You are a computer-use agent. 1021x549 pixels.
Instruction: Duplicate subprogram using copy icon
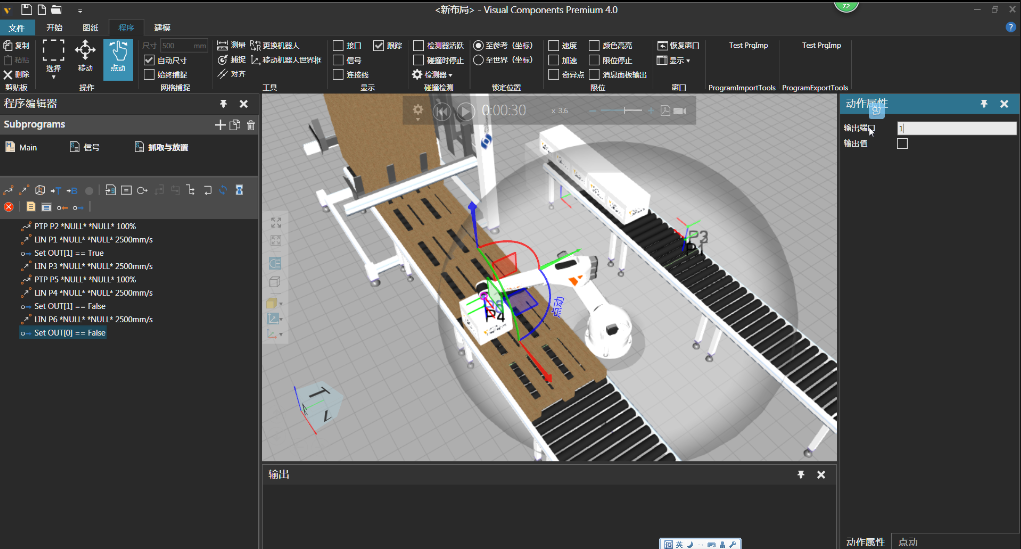tap(235, 124)
